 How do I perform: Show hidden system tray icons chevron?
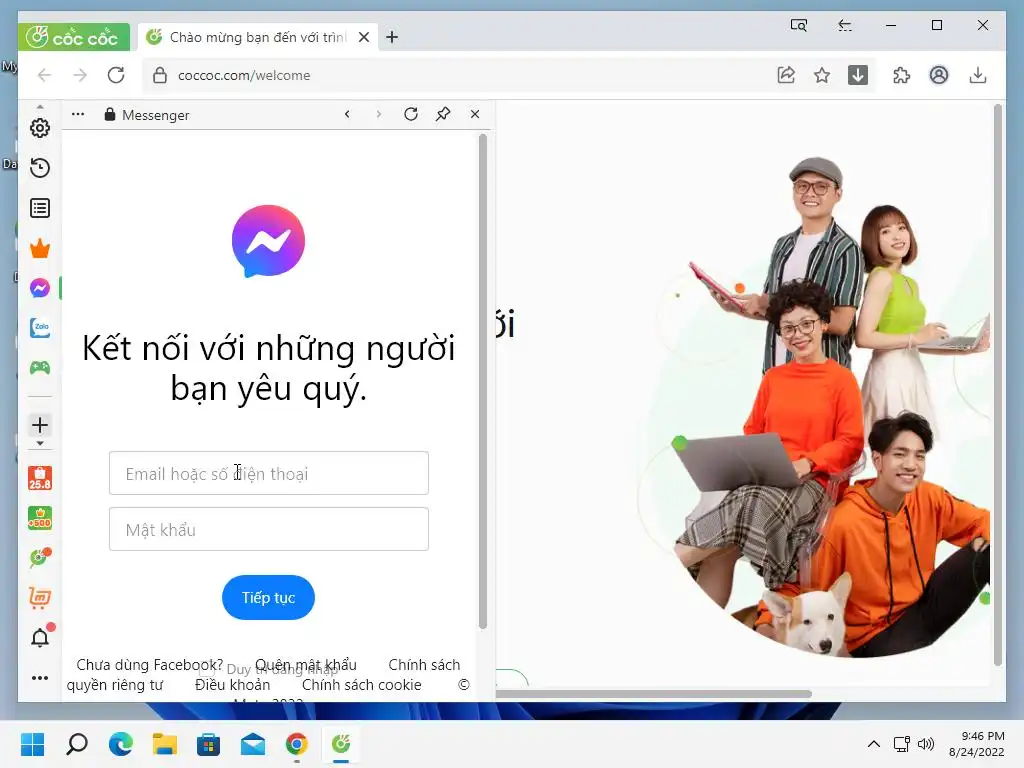pyautogui.click(x=874, y=744)
